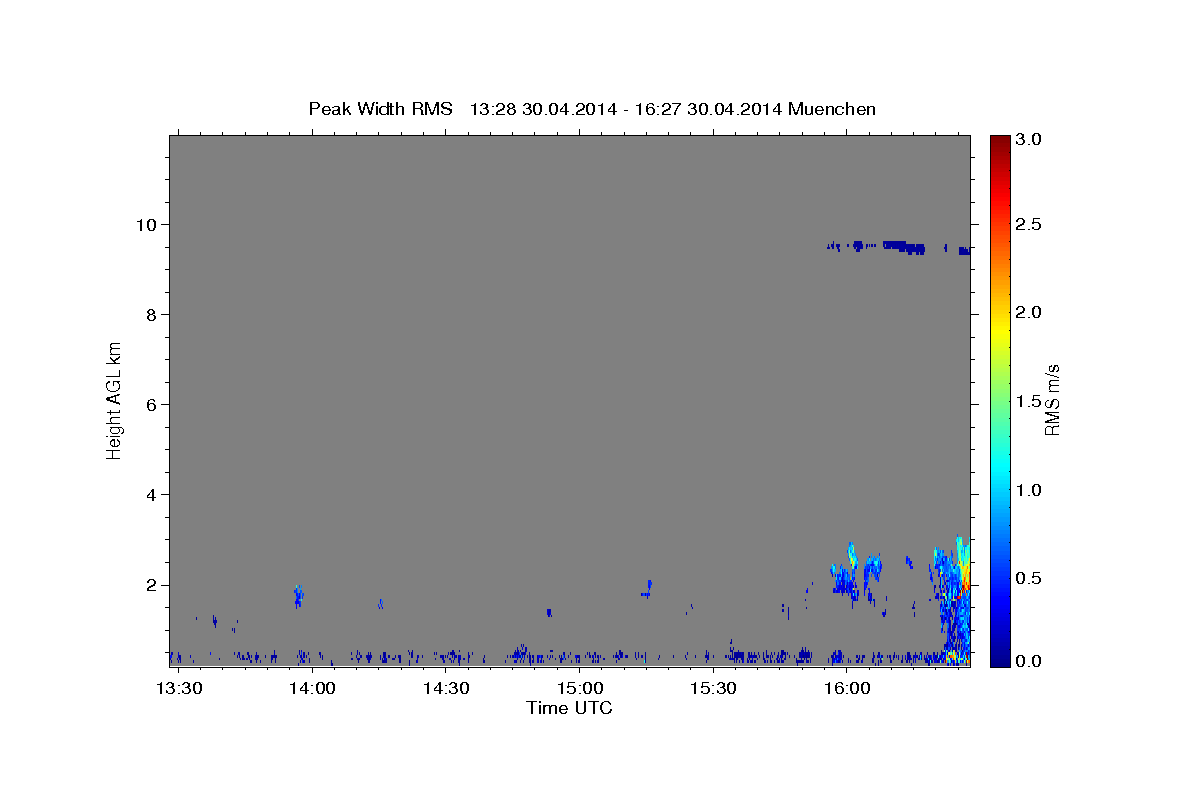Click the 14:30 time tick label
Viewport: 1200px width, 800px height.
pyautogui.click(x=446, y=689)
